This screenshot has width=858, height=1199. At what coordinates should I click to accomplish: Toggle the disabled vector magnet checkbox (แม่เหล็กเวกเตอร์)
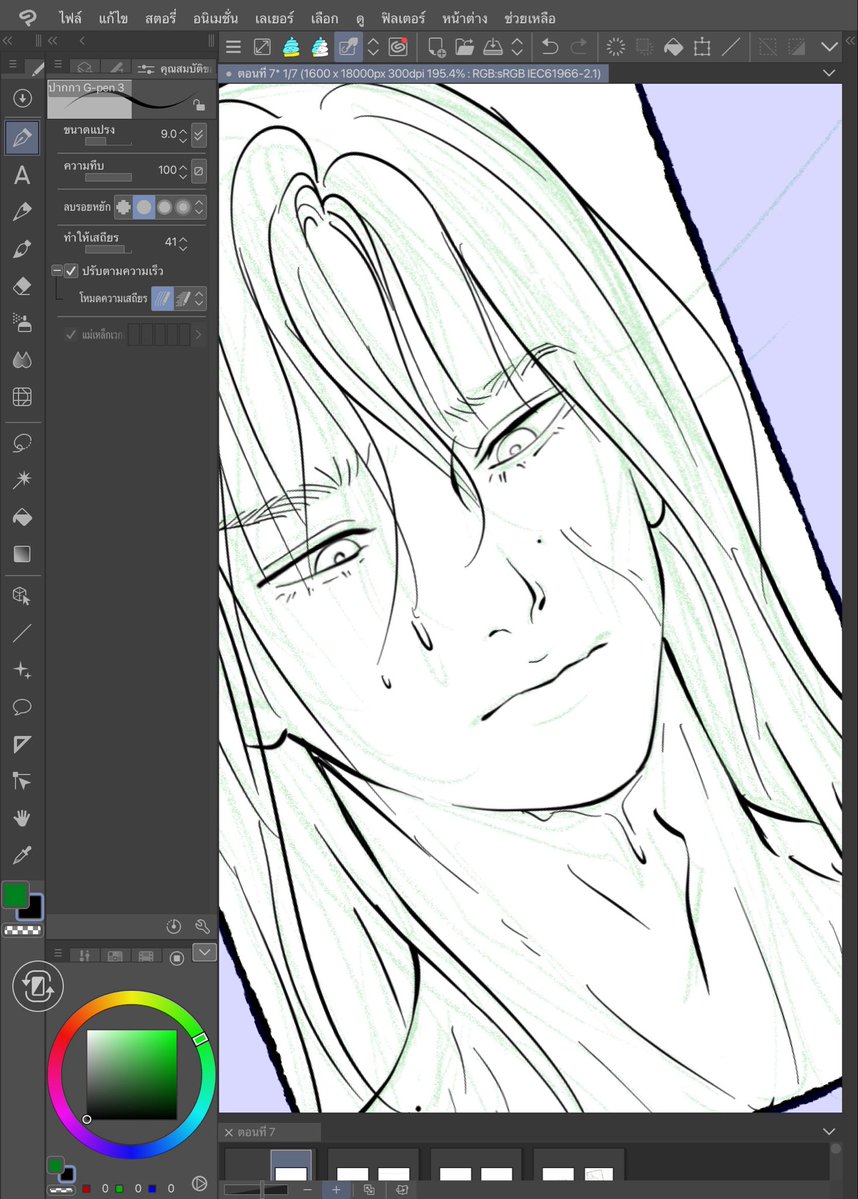tap(71, 334)
